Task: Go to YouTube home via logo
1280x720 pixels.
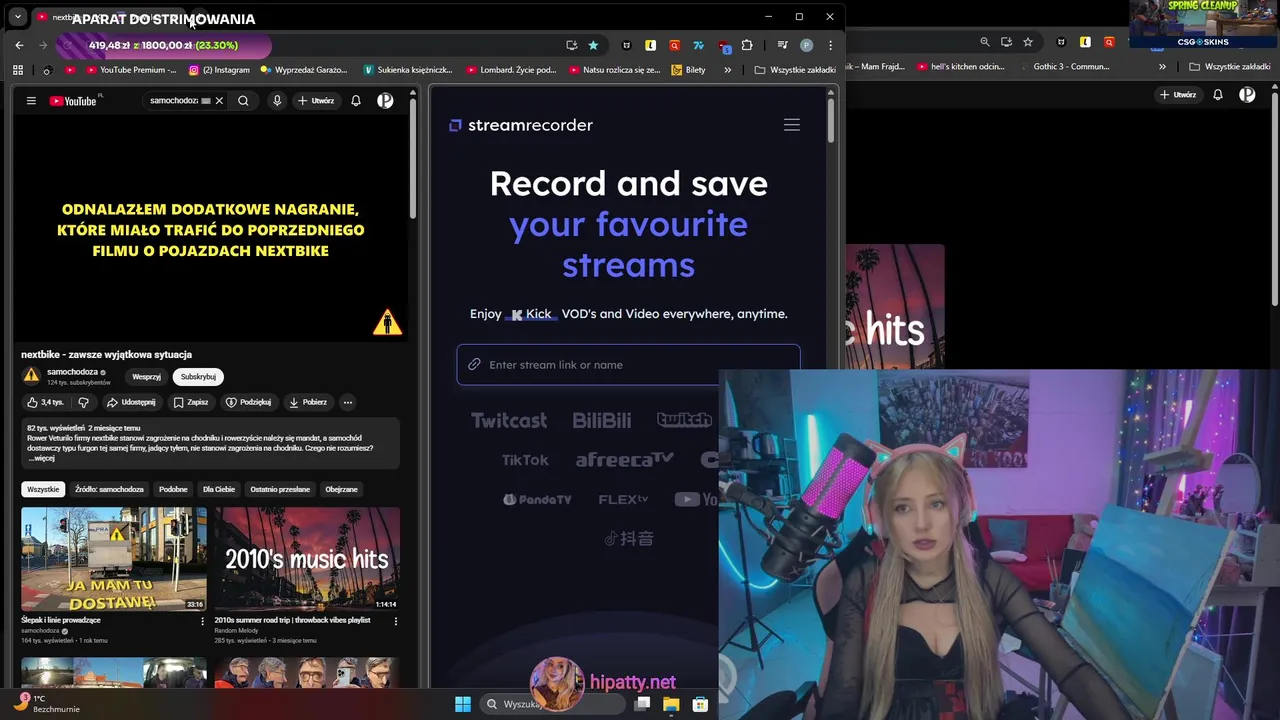Action: 74,101
